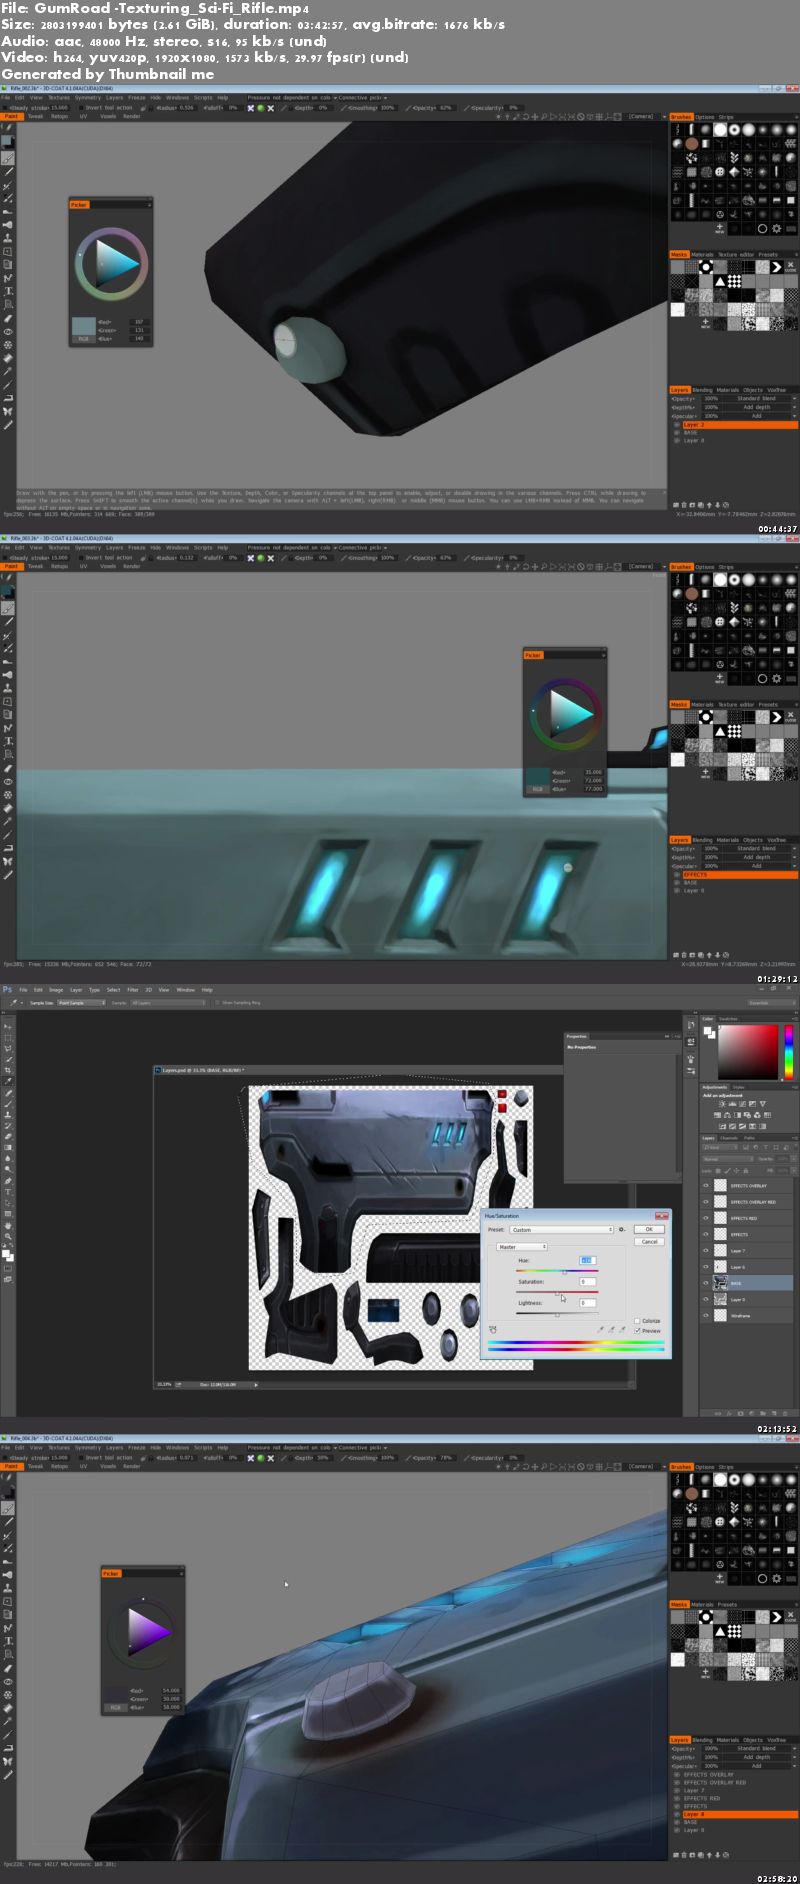800x1884 pixels.
Task: Add a Curves adjustment in Photoshop
Action: (x=742, y=1104)
